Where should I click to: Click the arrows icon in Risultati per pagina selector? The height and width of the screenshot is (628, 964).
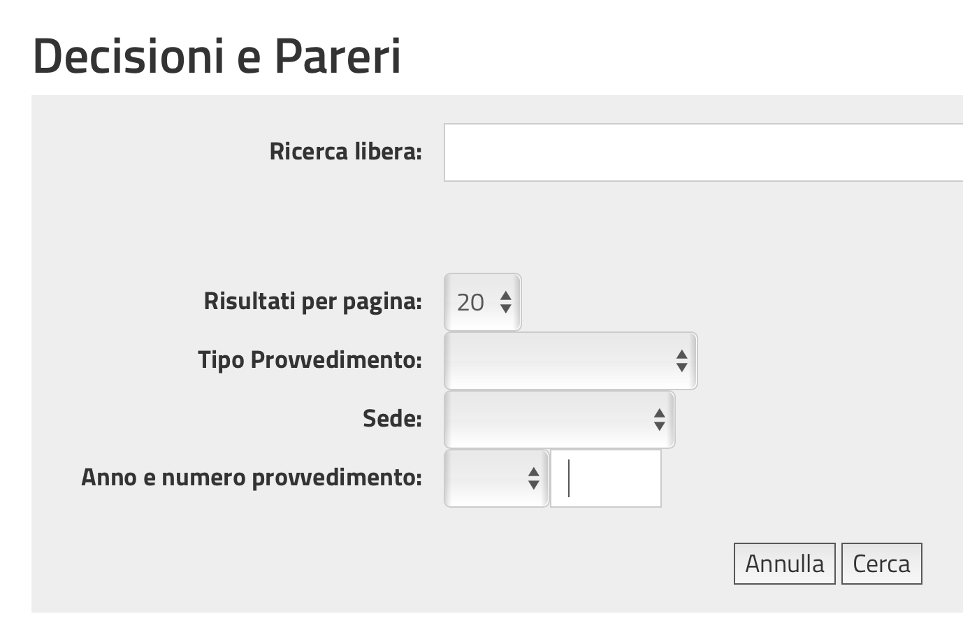tap(505, 302)
